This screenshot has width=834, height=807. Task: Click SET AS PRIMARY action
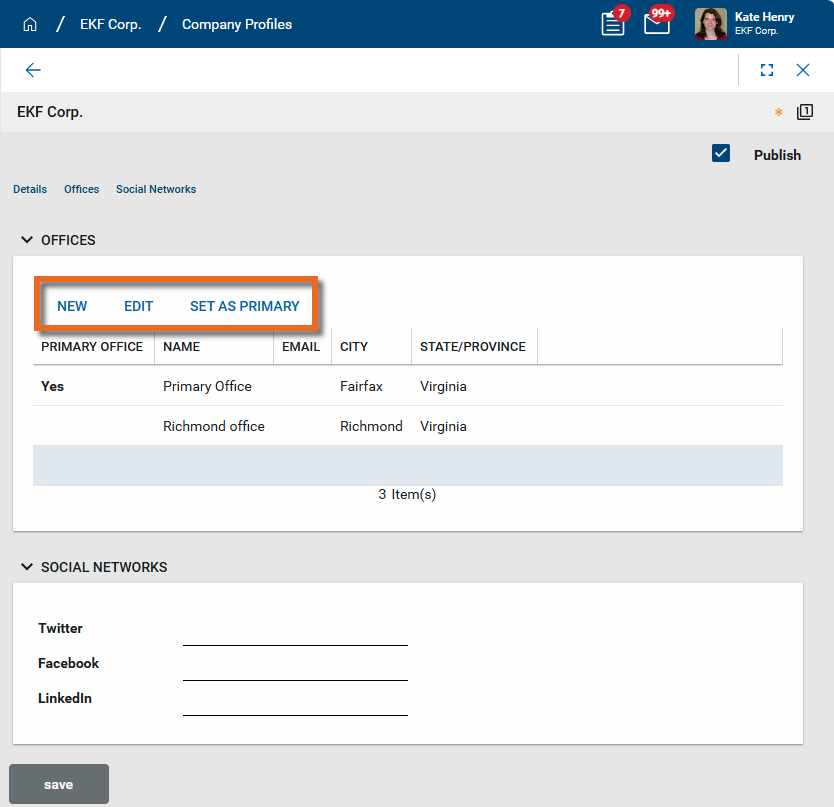[x=245, y=306]
